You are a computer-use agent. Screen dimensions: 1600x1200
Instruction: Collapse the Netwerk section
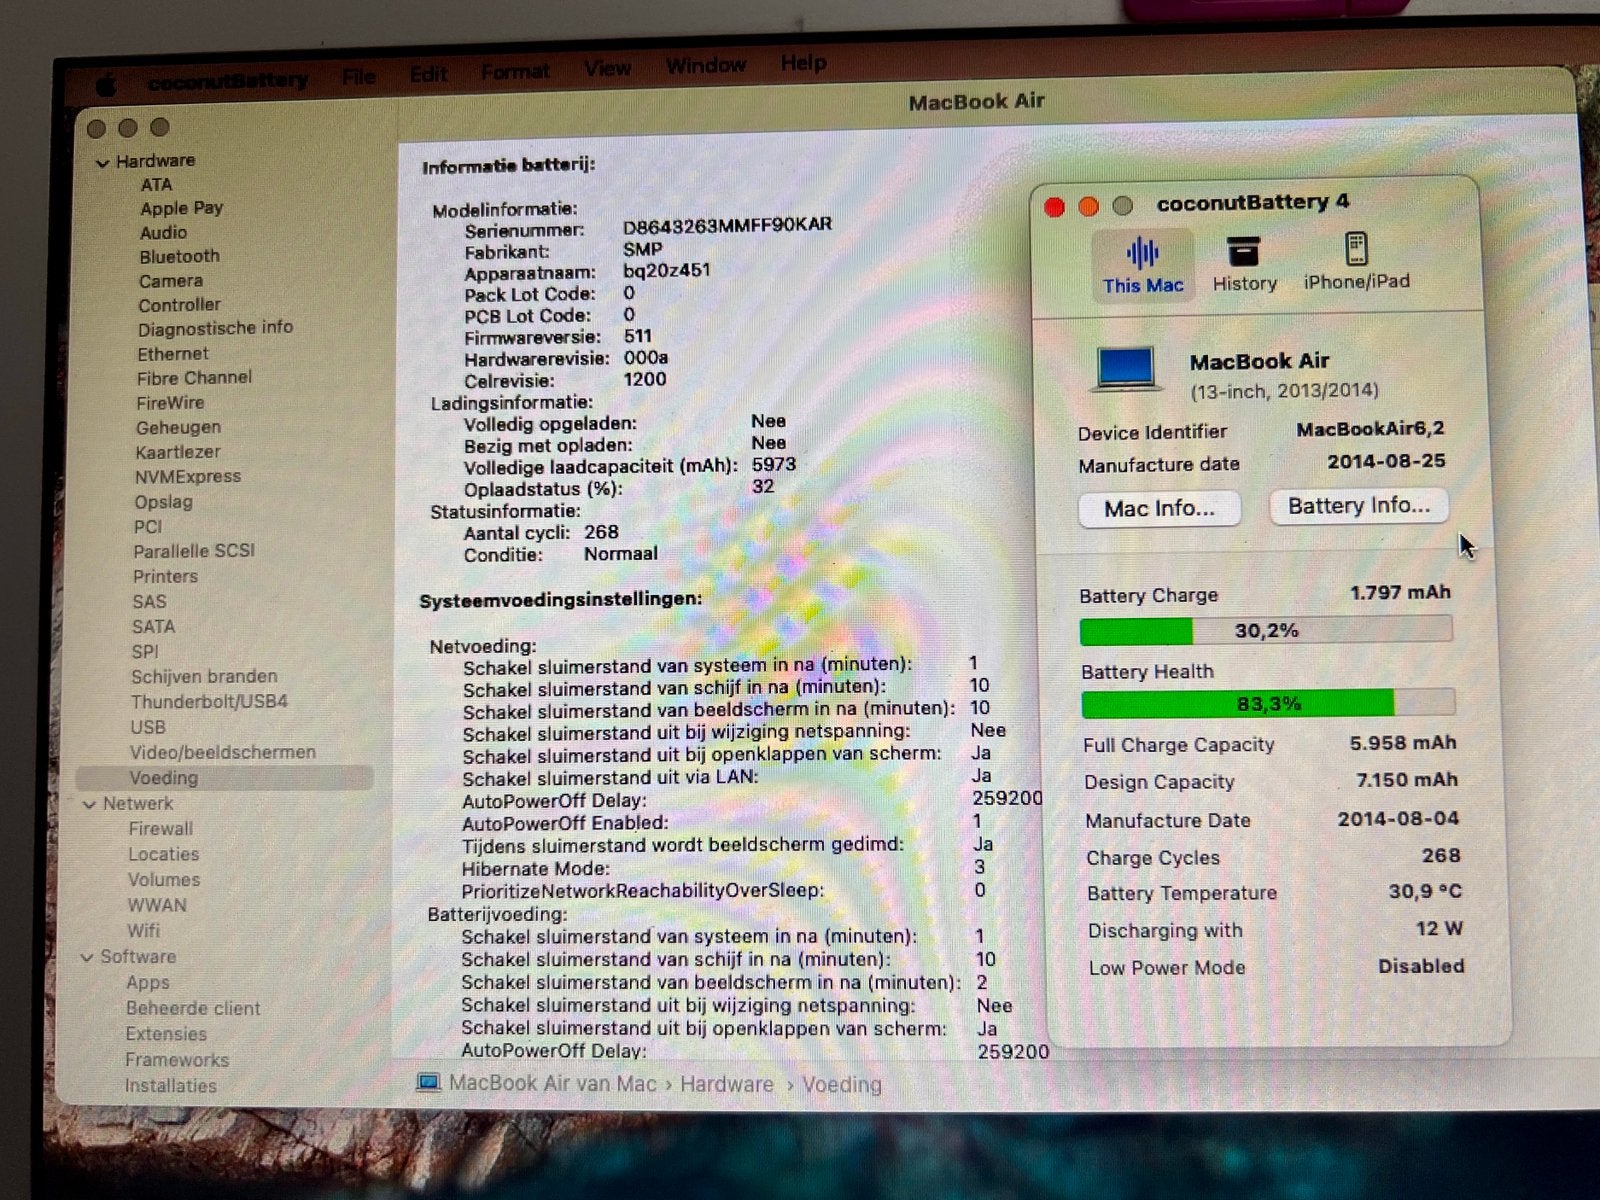(90, 804)
